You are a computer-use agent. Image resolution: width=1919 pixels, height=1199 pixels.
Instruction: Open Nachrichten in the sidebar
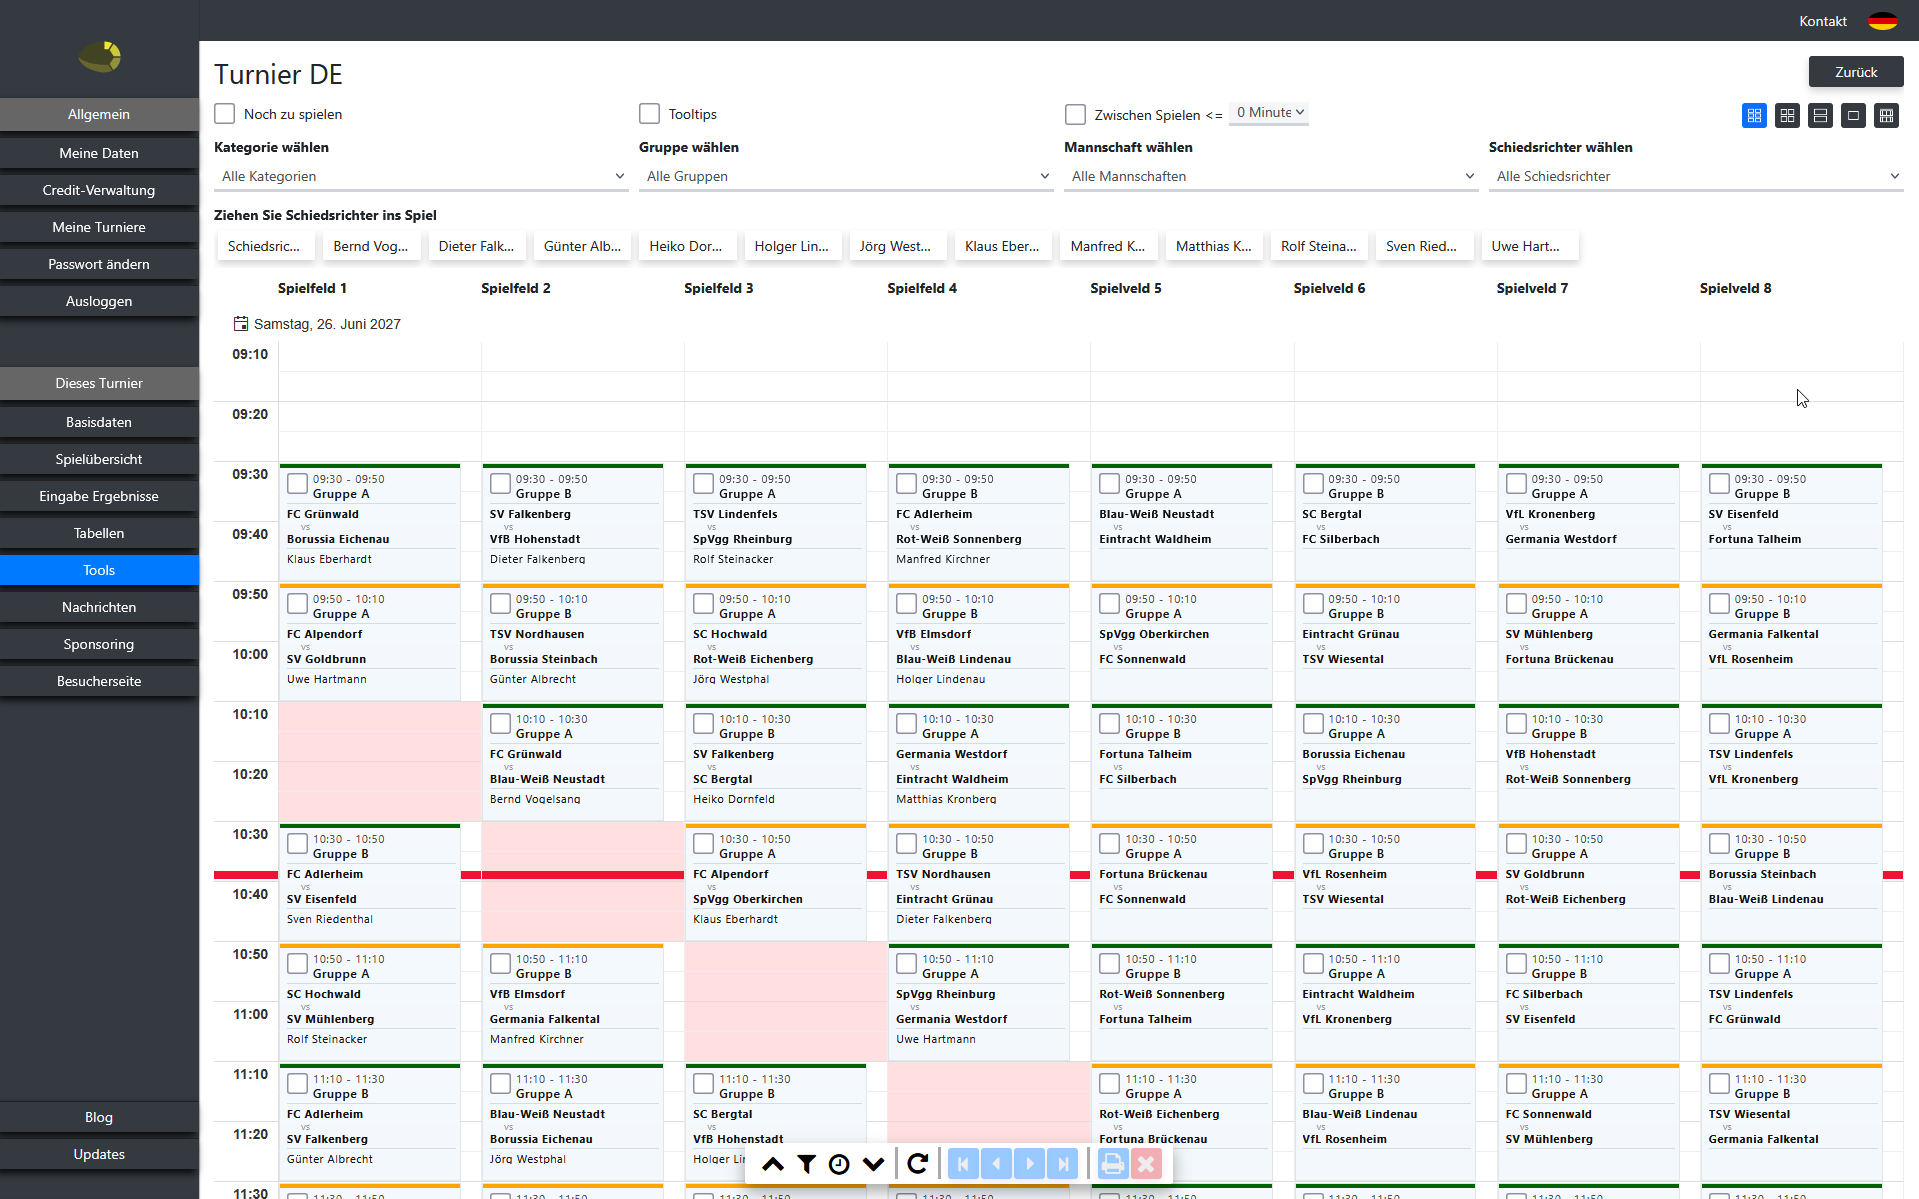[99, 607]
